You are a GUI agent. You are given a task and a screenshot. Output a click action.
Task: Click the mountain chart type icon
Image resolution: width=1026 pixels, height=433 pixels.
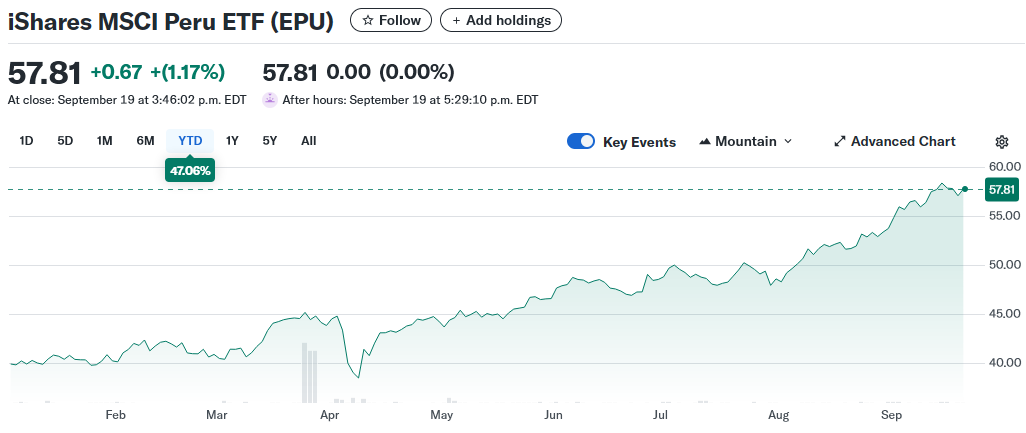click(704, 142)
